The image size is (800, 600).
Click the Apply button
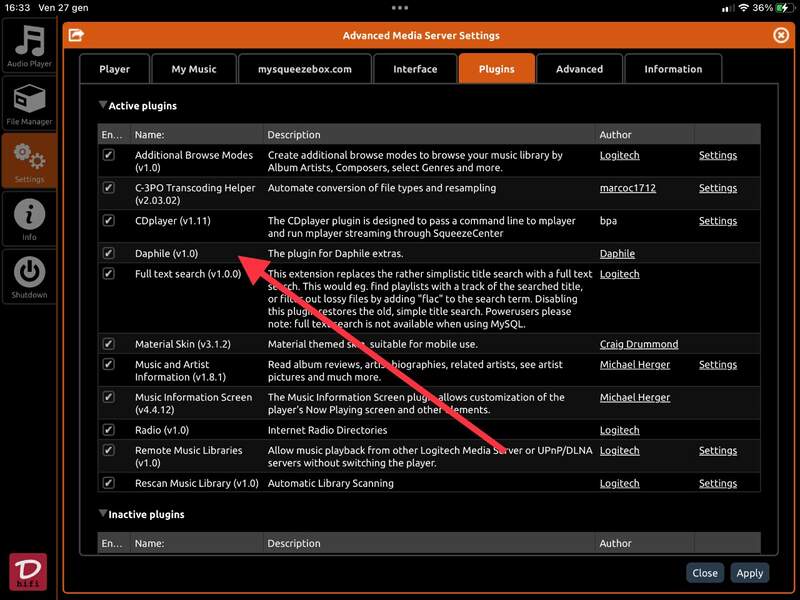[749, 573]
